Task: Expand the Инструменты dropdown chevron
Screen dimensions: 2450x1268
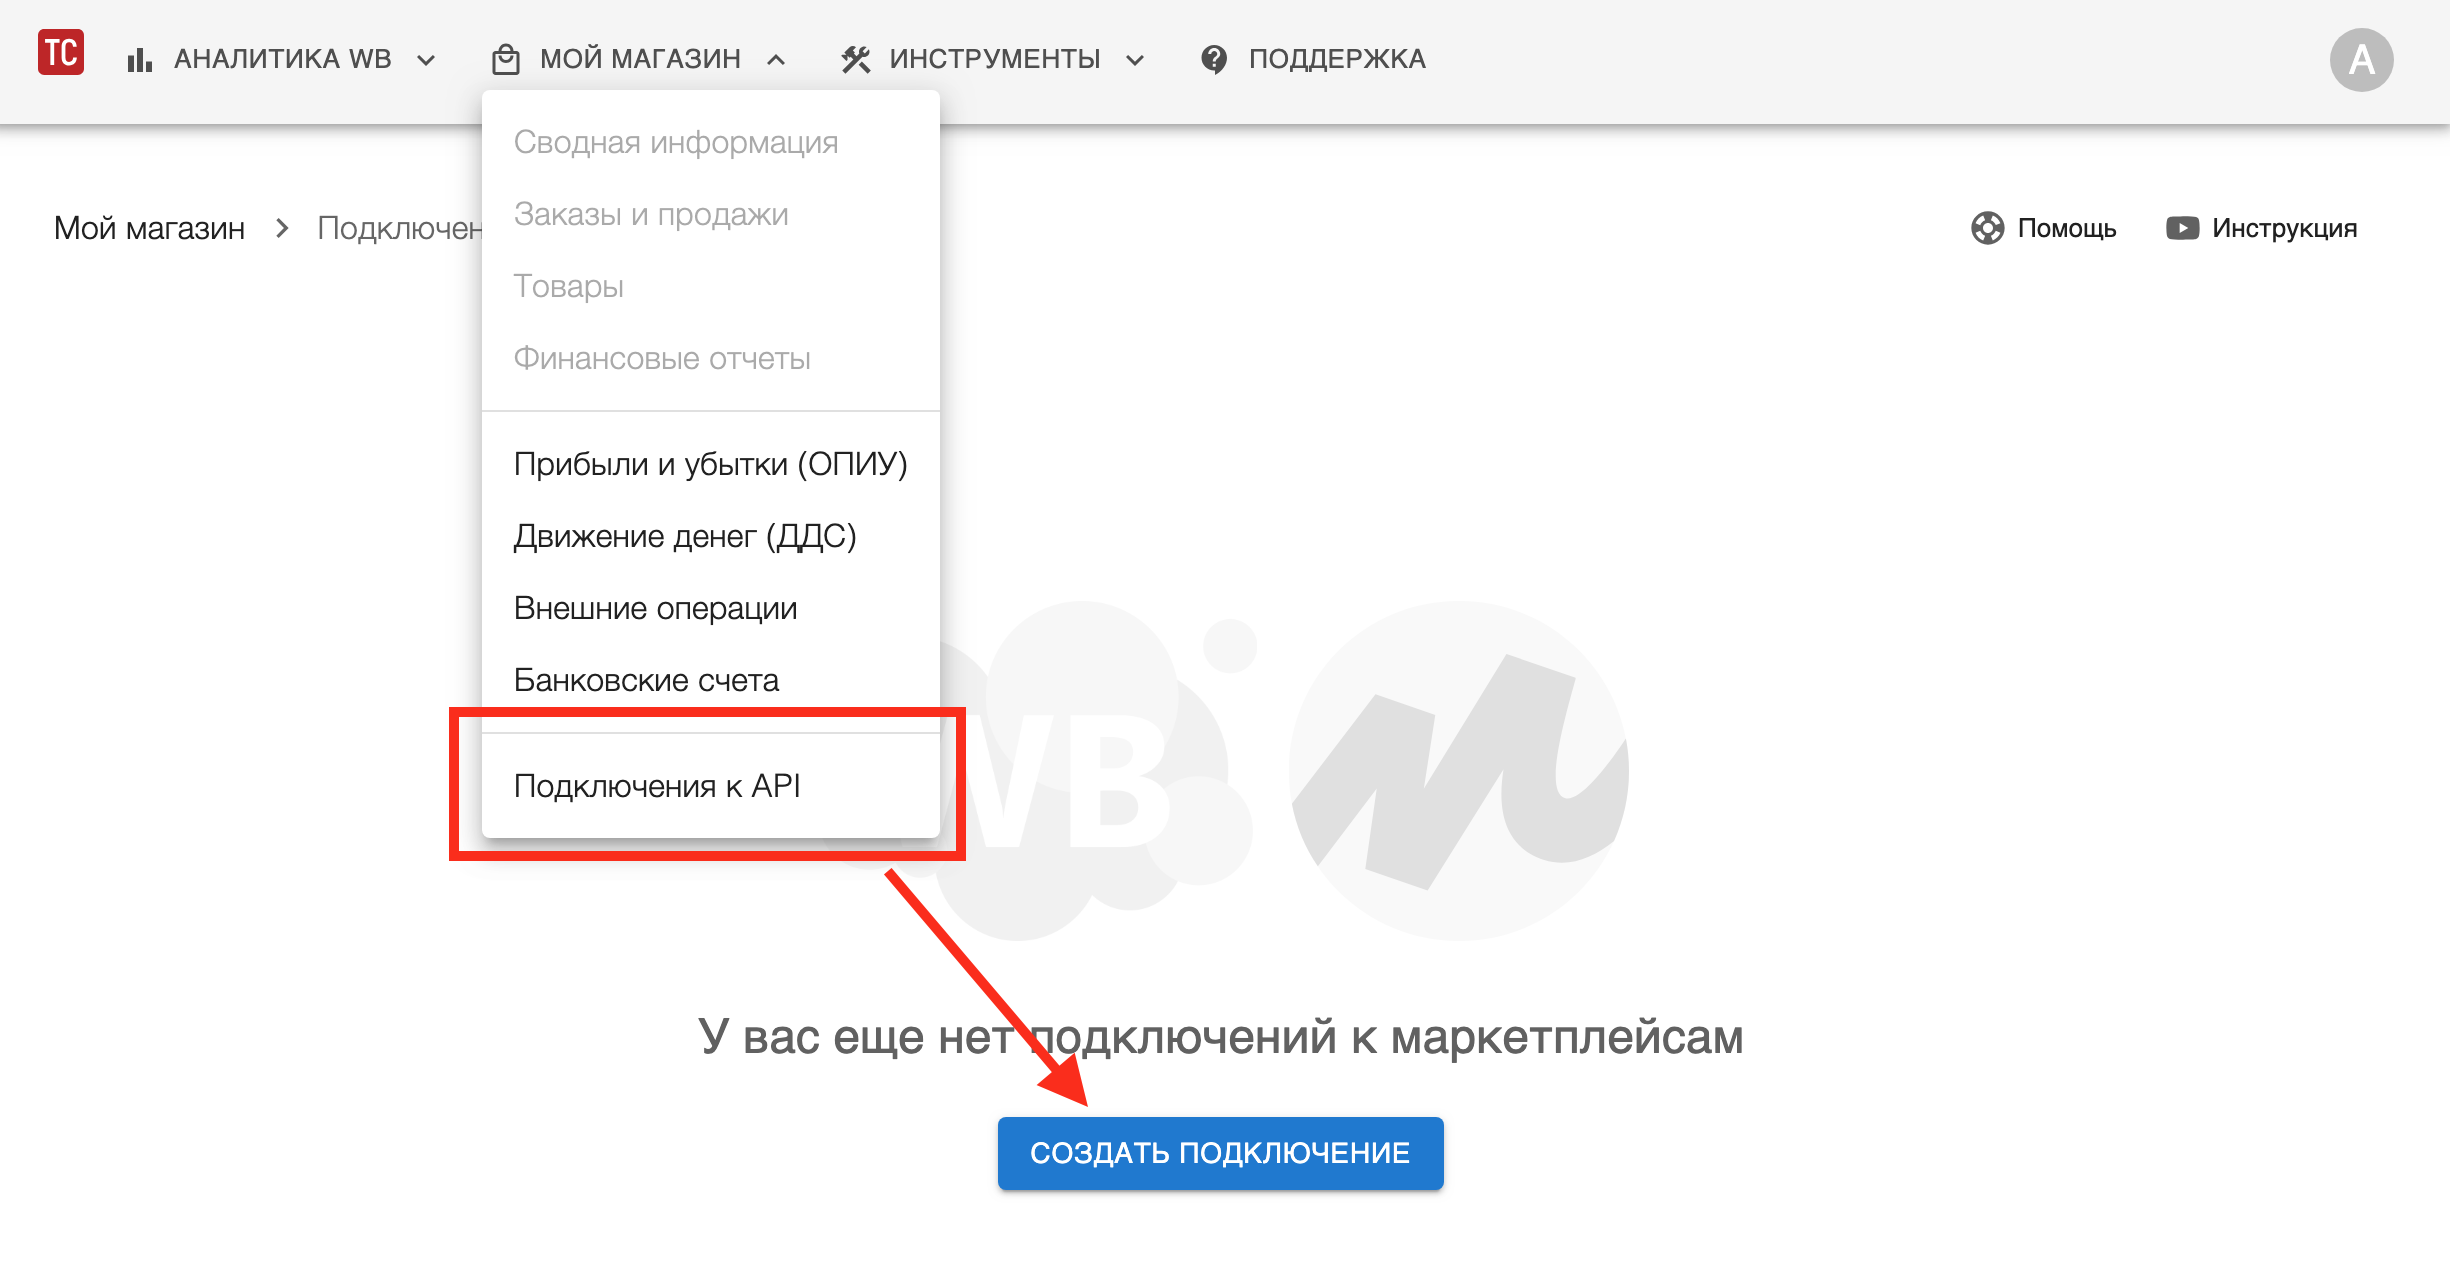Action: coord(1135,60)
